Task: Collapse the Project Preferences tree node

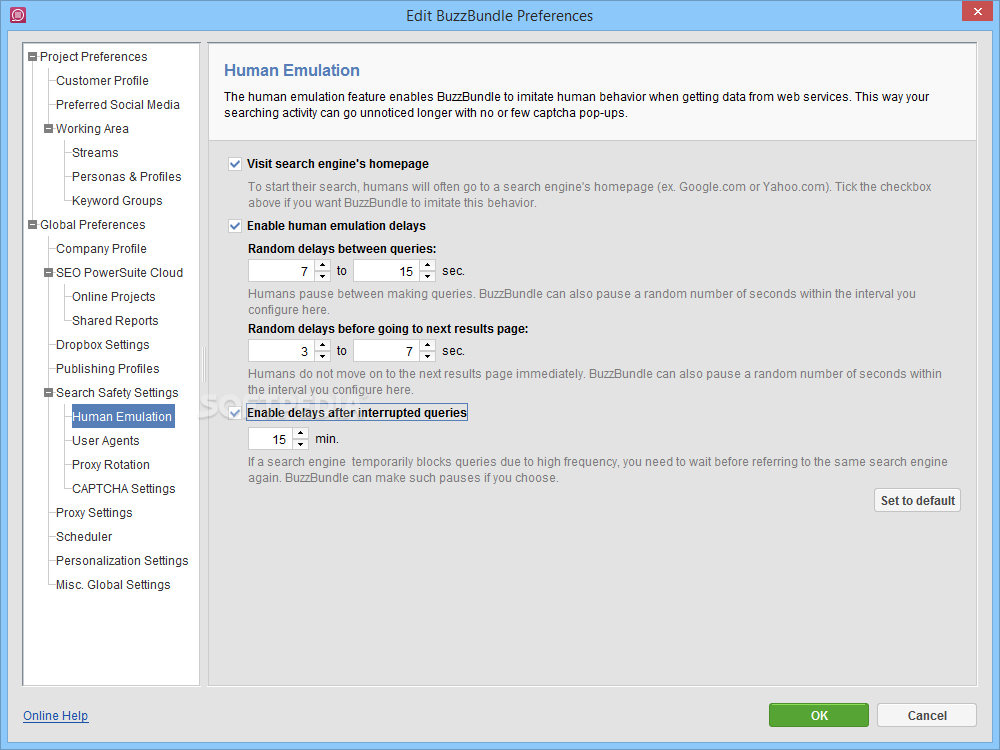Action: coord(33,57)
